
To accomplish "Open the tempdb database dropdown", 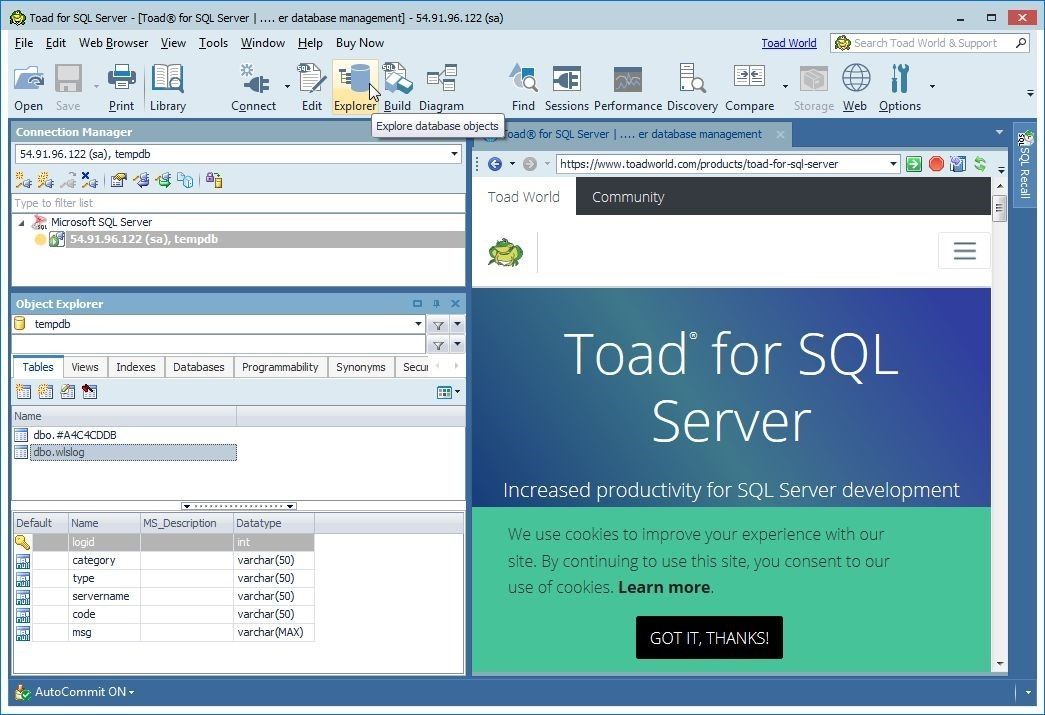I will click(x=418, y=325).
